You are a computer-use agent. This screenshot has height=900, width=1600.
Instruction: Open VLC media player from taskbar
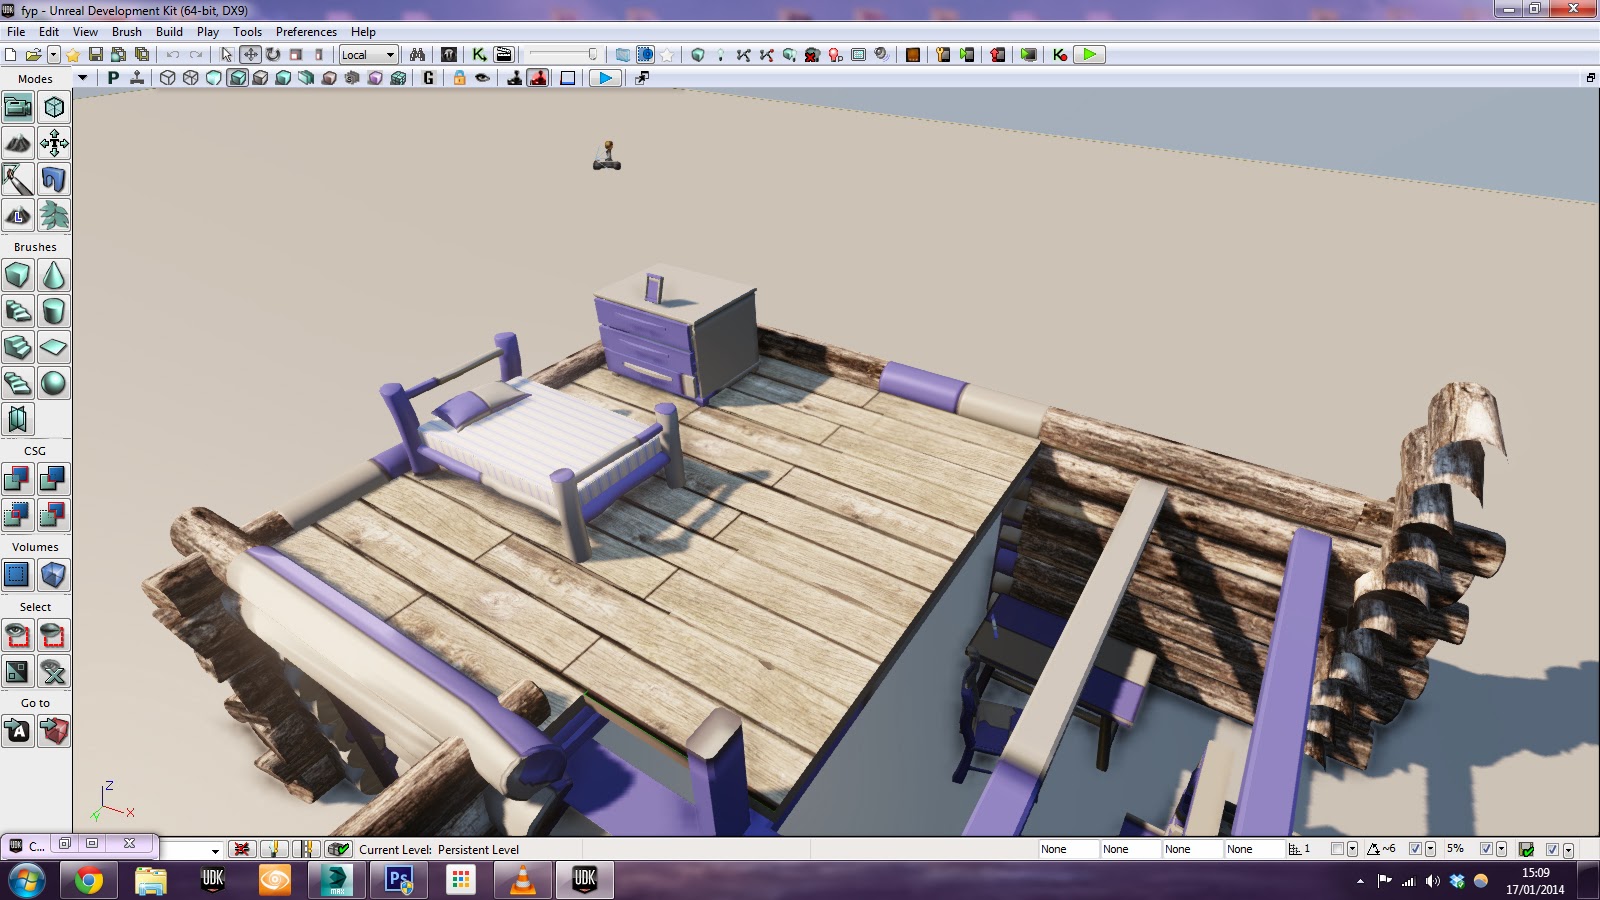[x=523, y=880]
